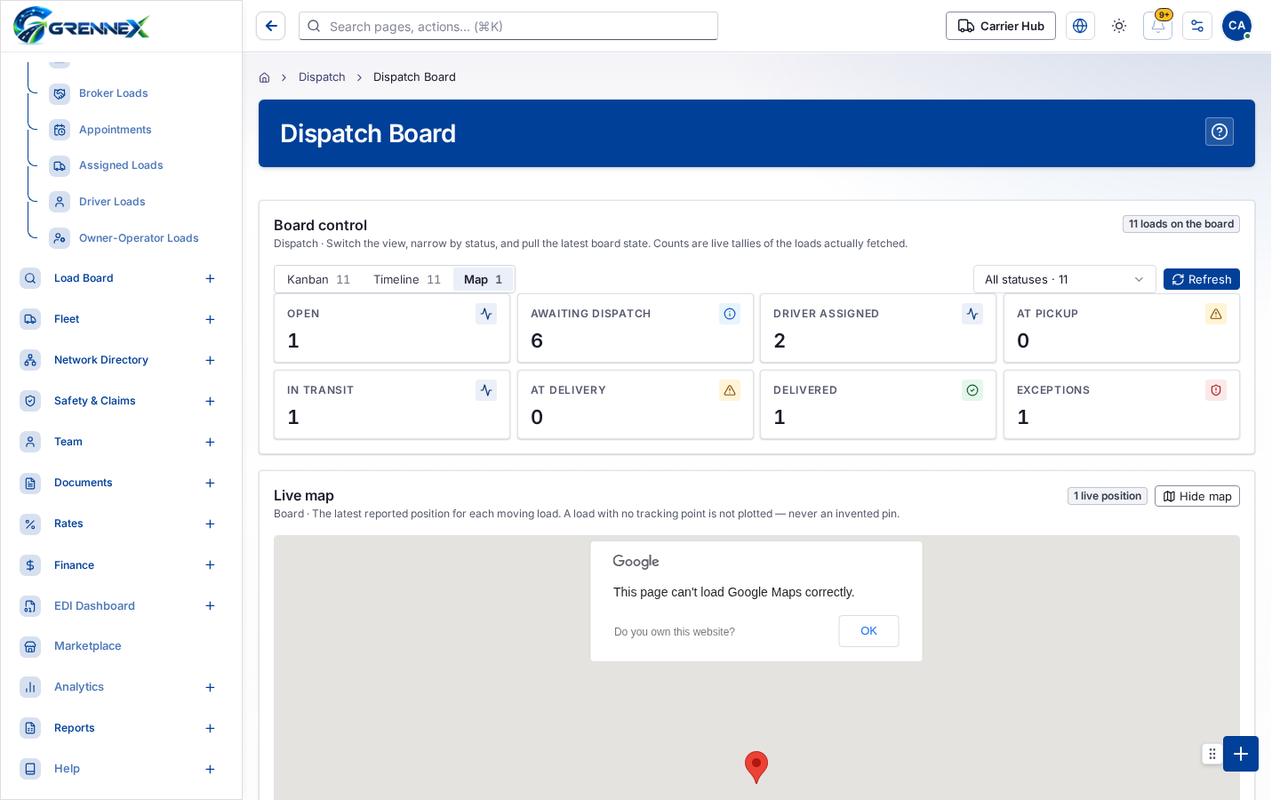The image size is (1280, 800).
Task: Hide the live map
Action: [x=1197, y=496]
